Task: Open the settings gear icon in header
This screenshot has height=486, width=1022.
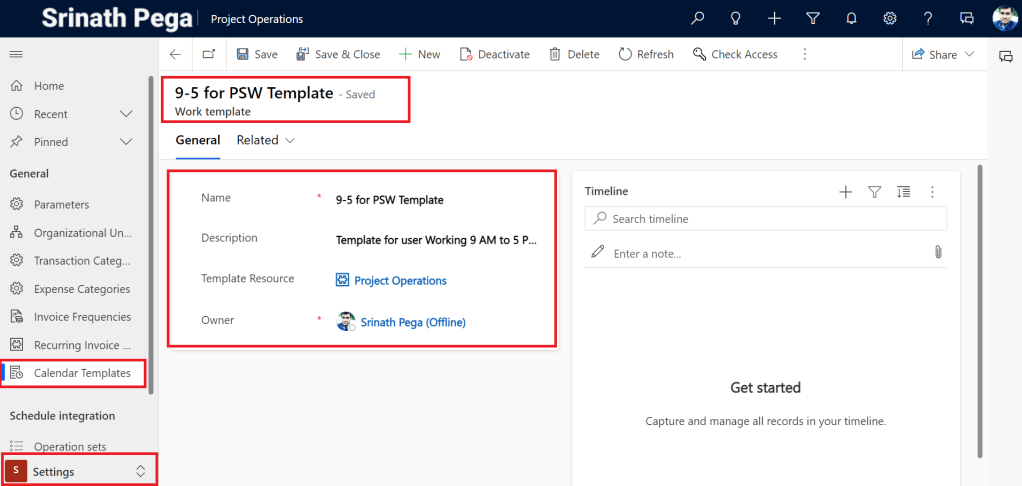Action: click(889, 18)
